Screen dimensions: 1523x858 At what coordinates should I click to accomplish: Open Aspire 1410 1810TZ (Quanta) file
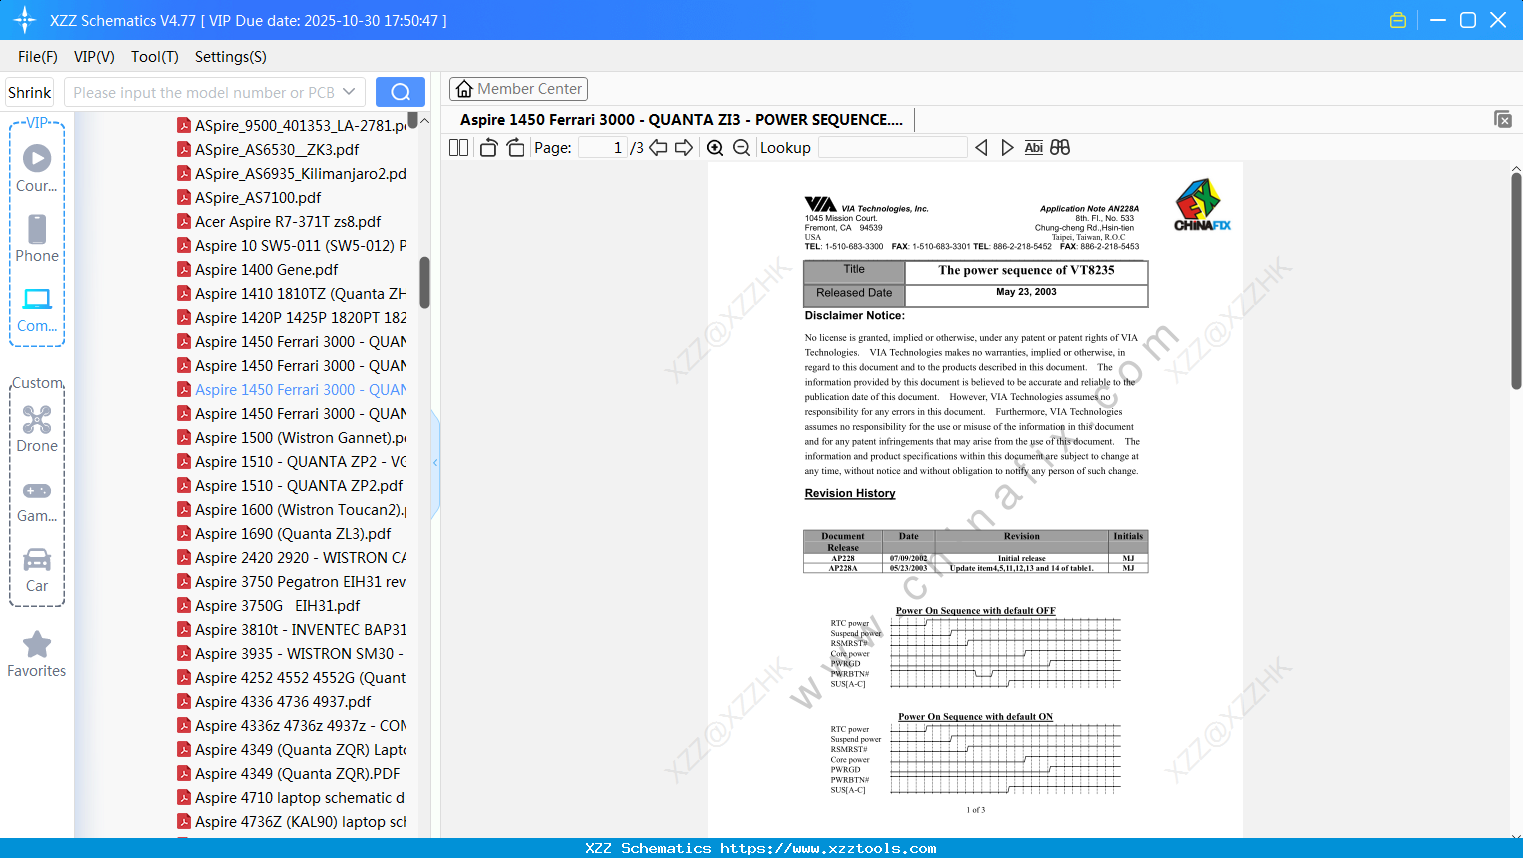300,293
